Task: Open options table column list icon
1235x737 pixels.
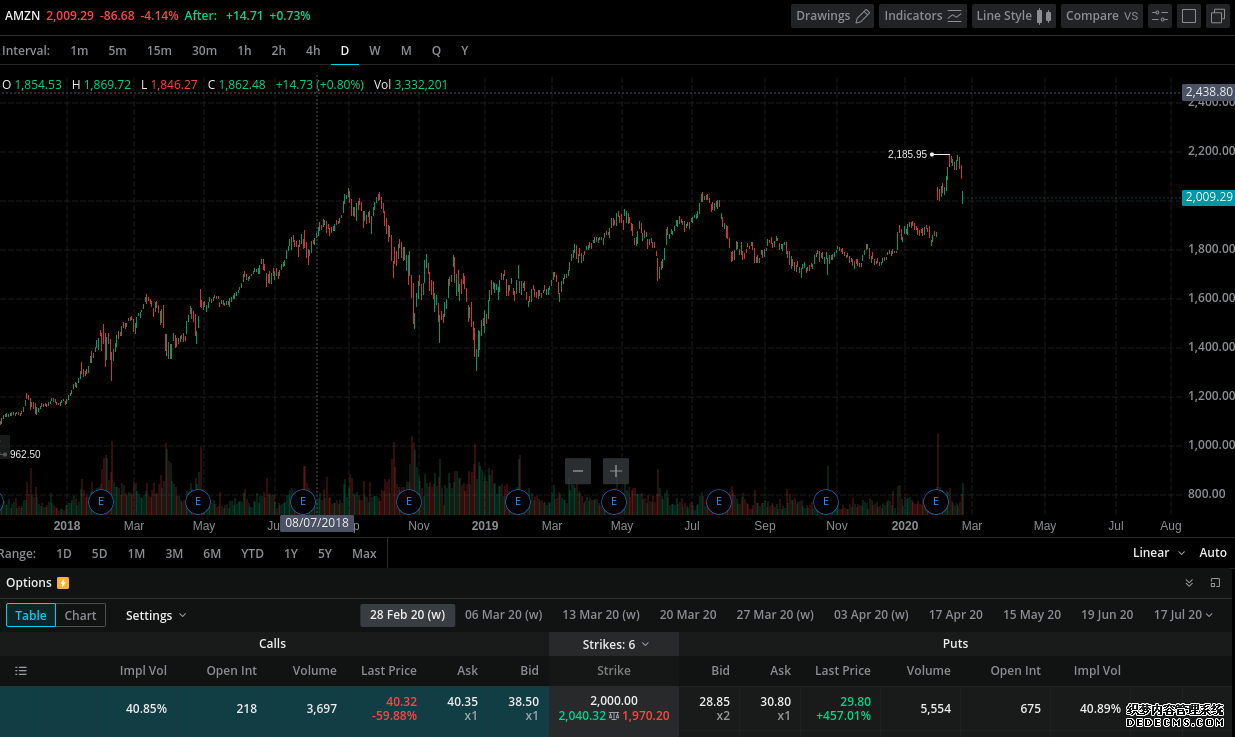Action: [x=21, y=671]
